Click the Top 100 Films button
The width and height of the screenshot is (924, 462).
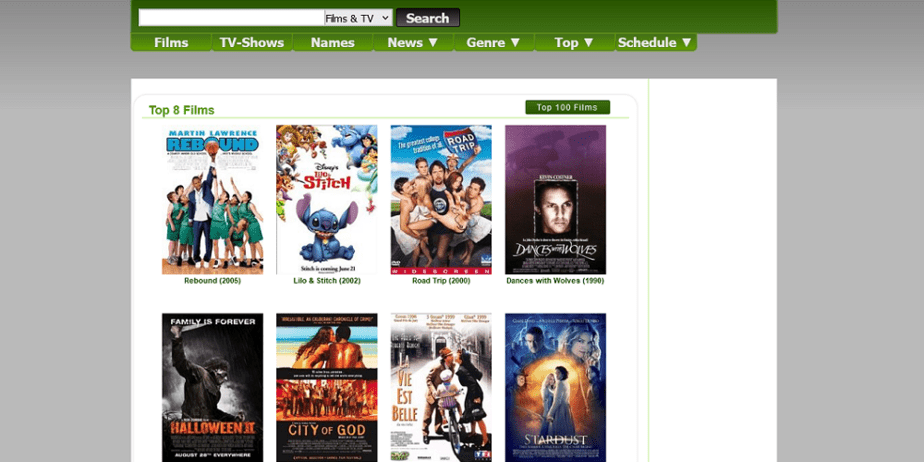[x=567, y=107]
